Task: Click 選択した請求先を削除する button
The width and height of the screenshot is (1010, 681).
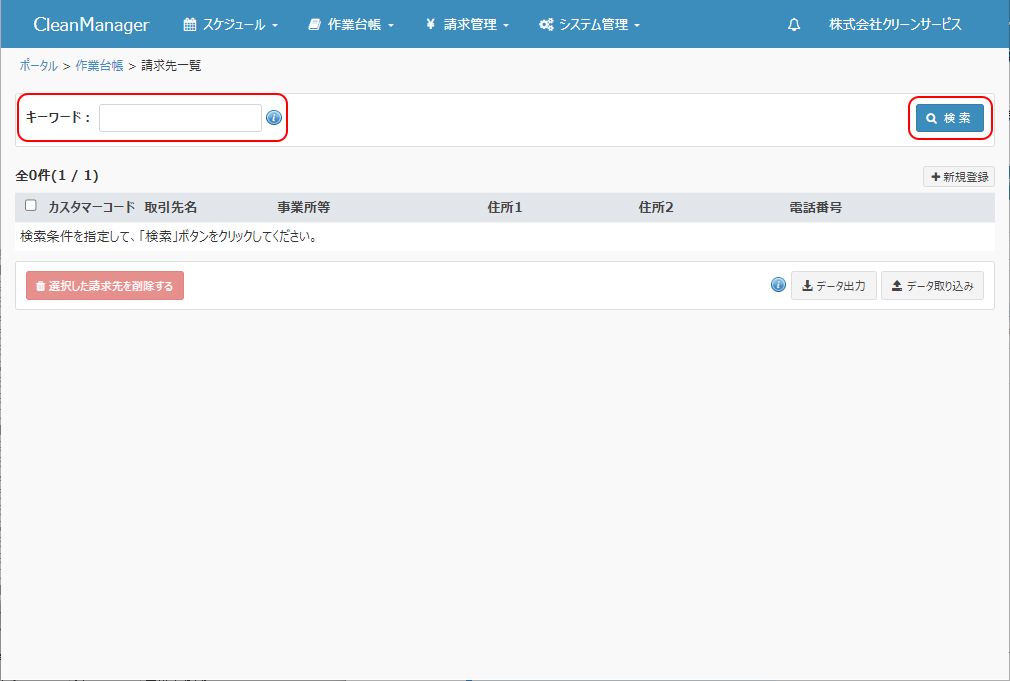Action: [105, 286]
